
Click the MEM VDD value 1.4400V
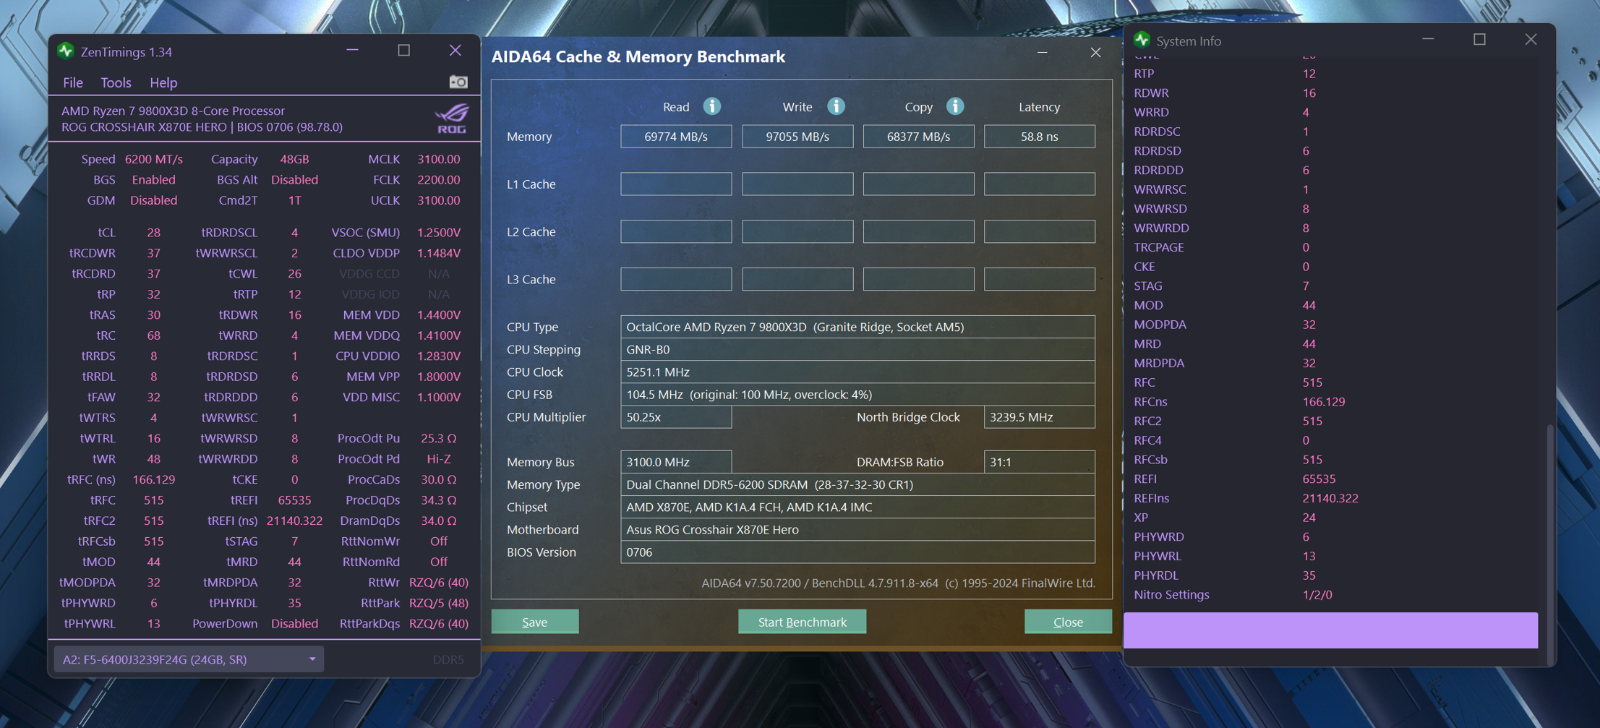coord(439,315)
